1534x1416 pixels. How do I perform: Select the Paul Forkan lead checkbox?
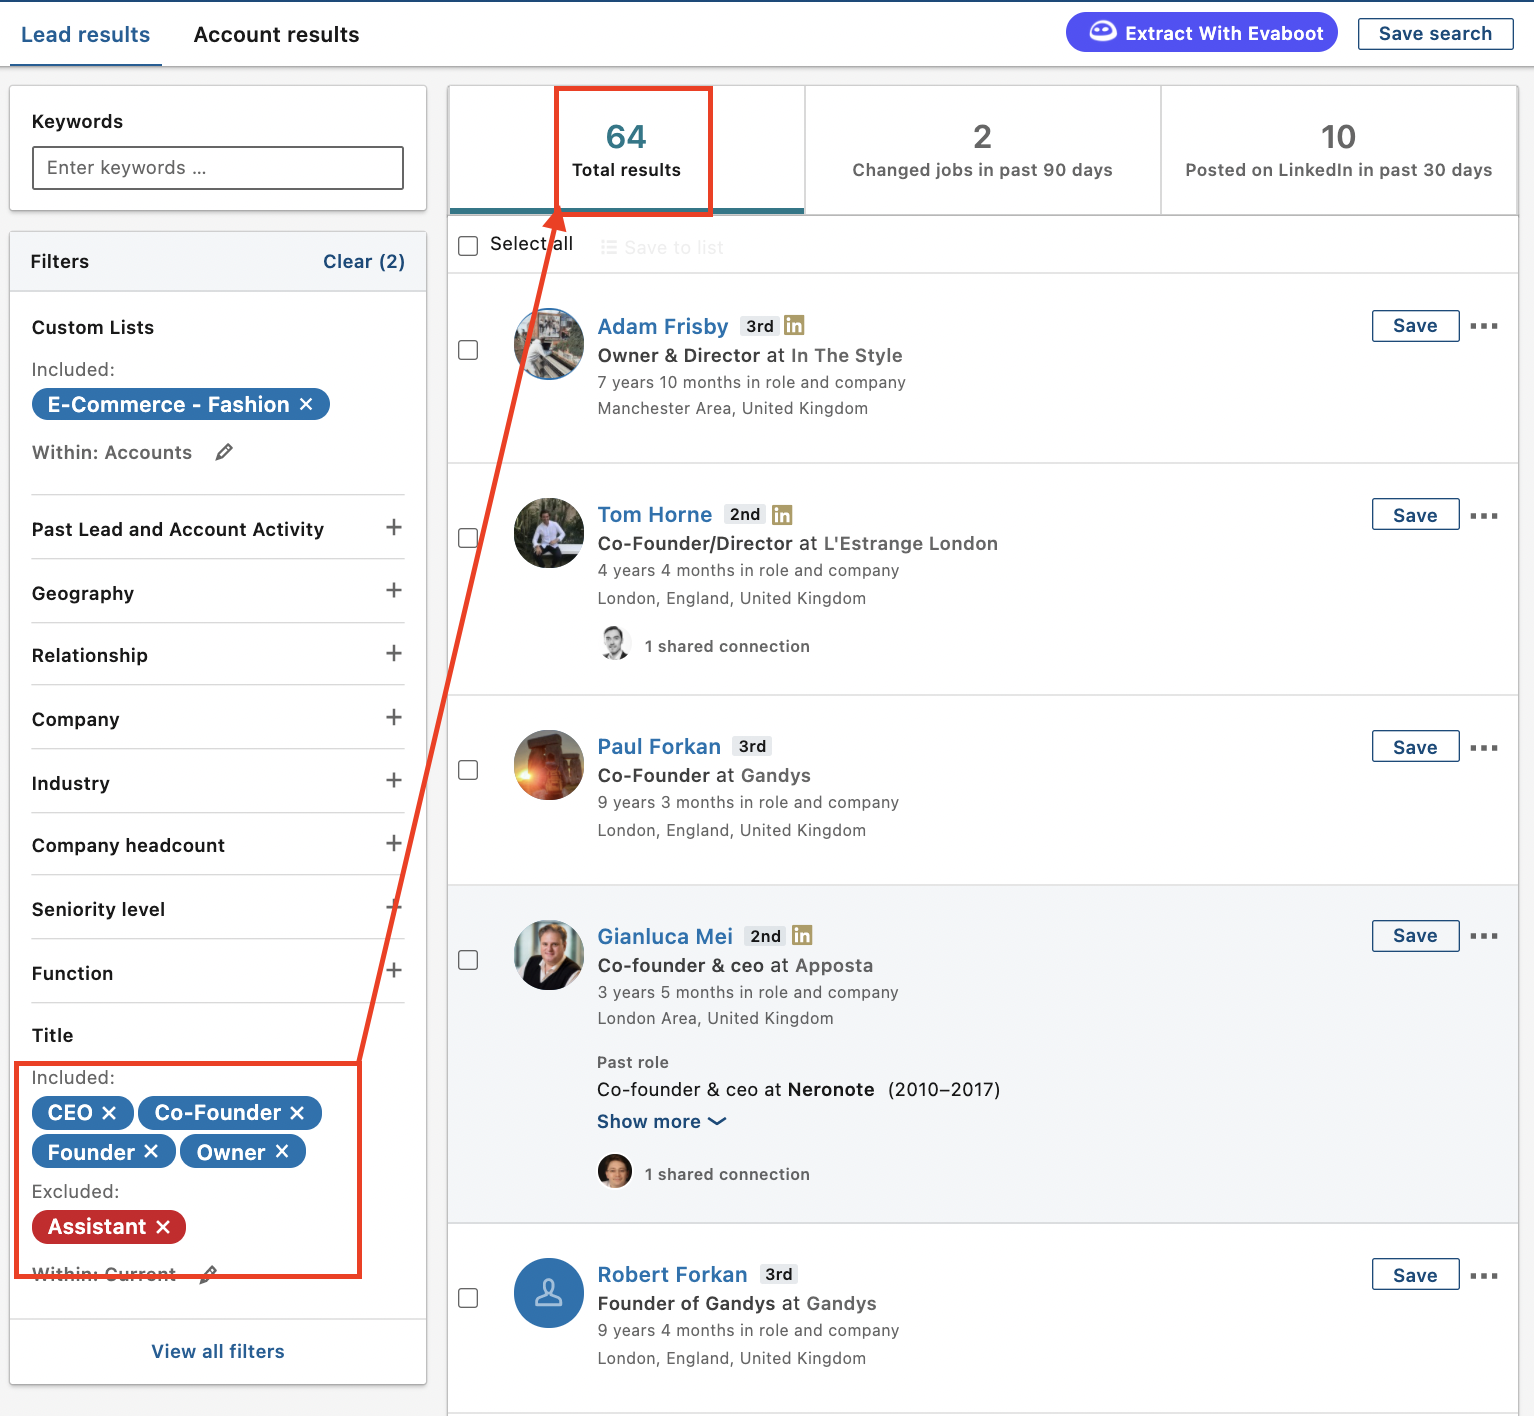468,770
